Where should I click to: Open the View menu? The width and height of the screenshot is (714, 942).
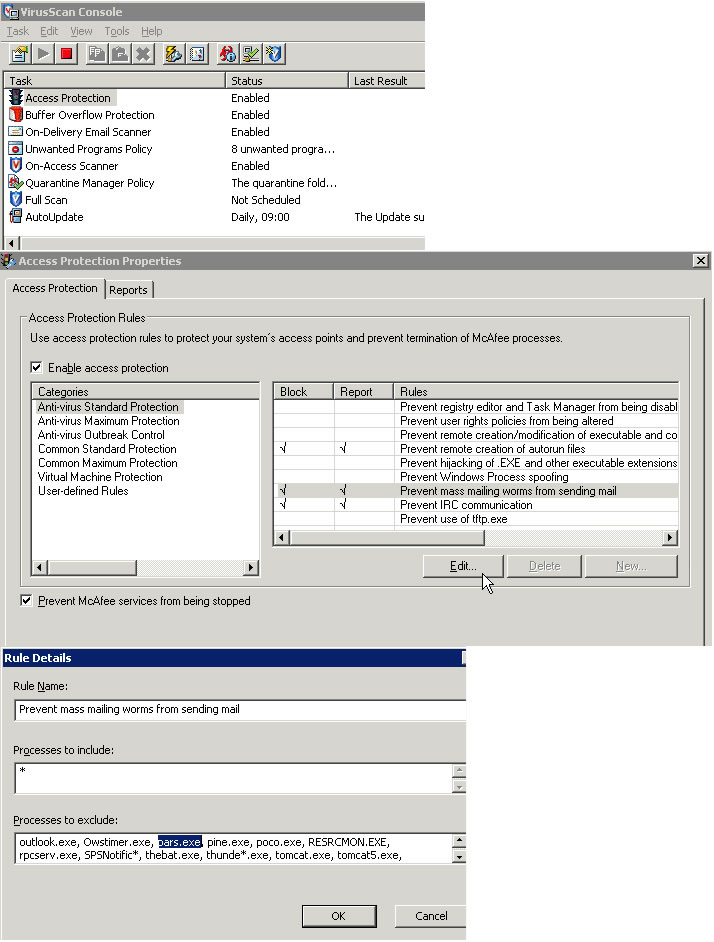point(81,31)
